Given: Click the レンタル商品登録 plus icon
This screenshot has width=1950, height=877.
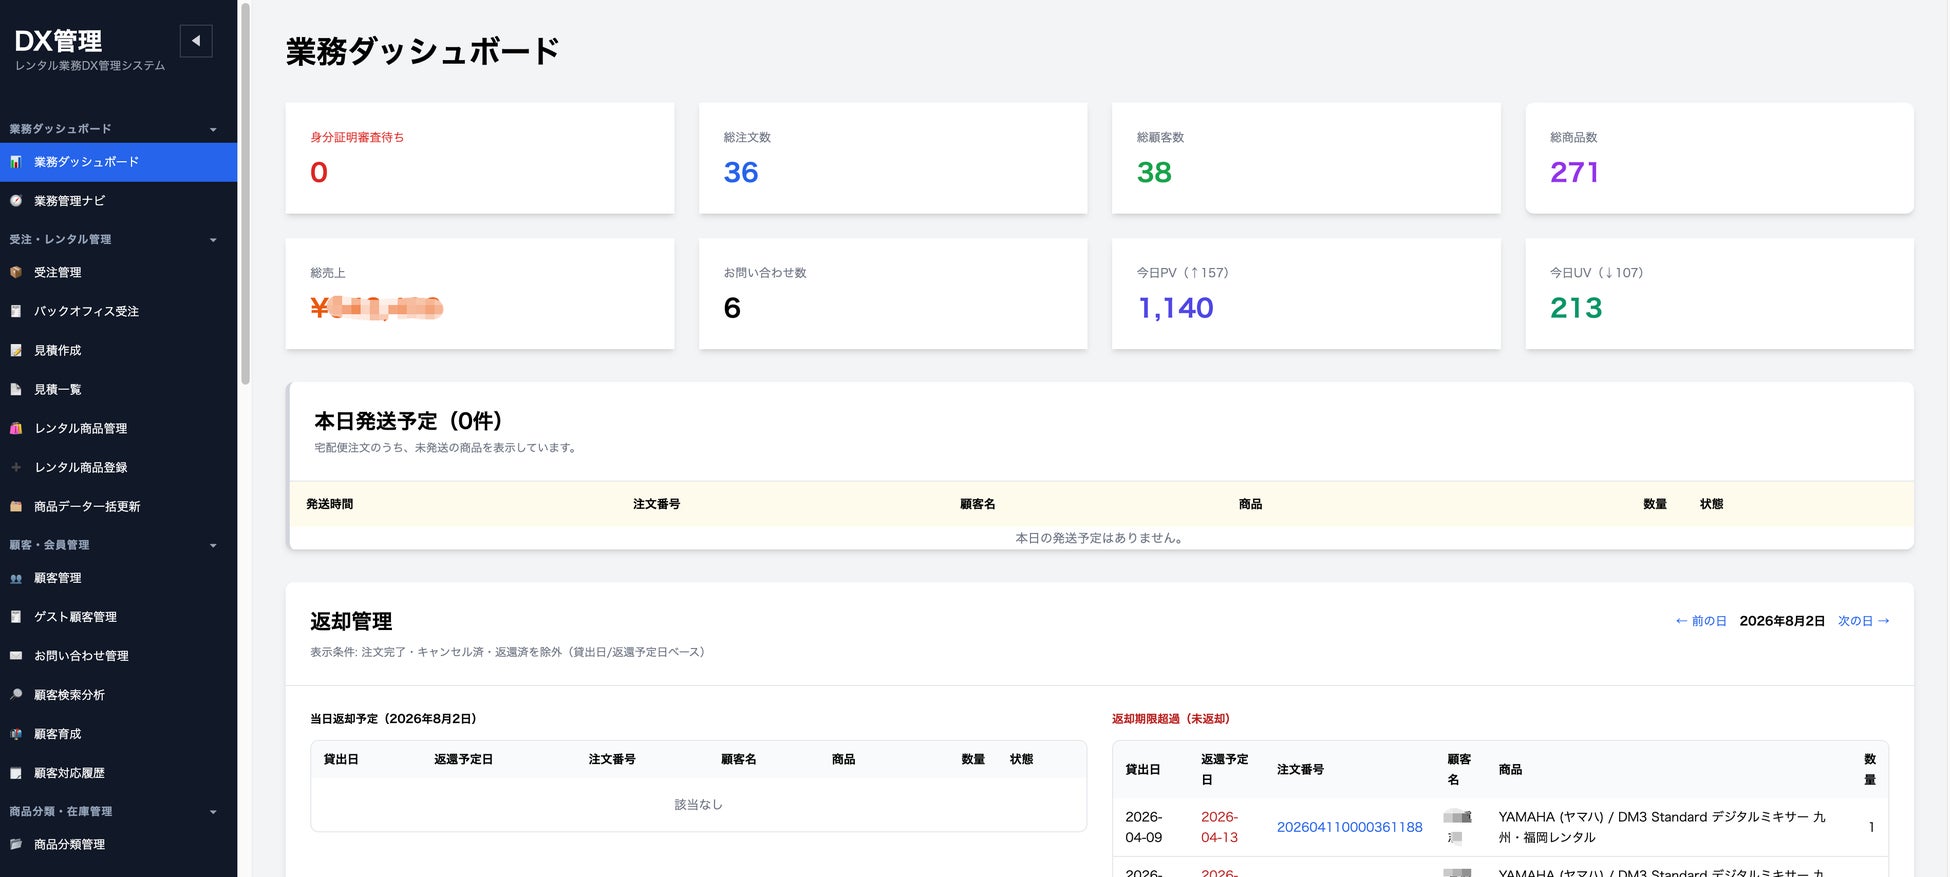Looking at the screenshot, I should [16, 467].
